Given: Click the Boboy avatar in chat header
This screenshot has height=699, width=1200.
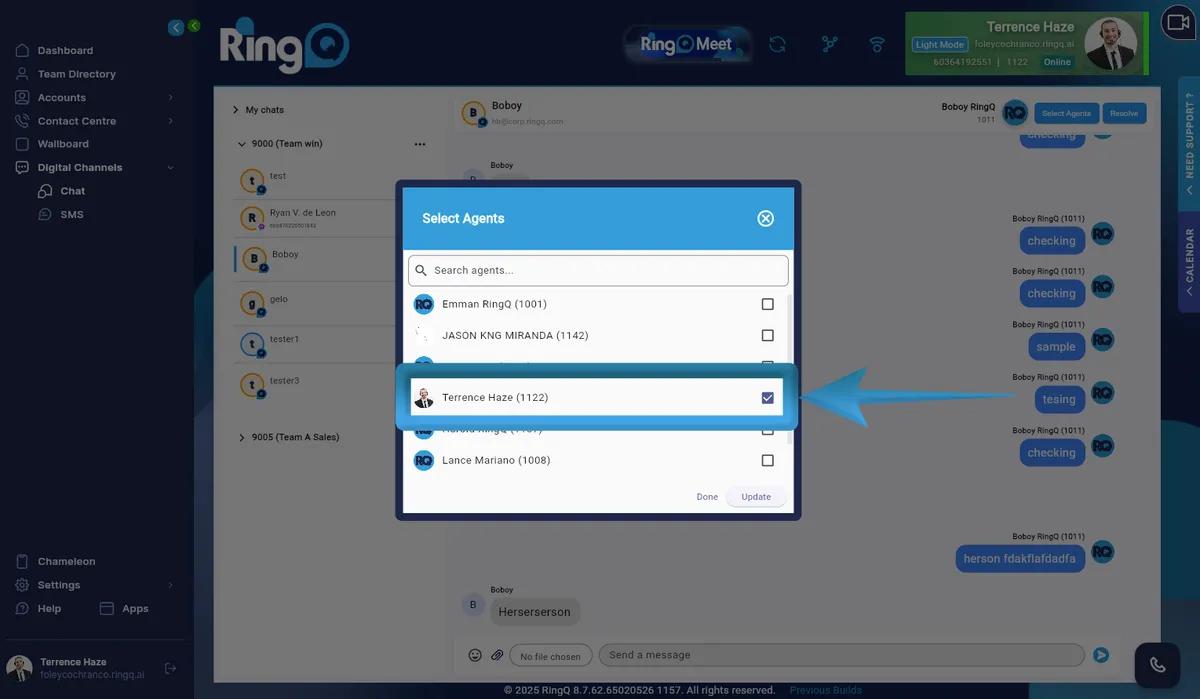Looking at the screenshot, I should (x=474, y=113).
